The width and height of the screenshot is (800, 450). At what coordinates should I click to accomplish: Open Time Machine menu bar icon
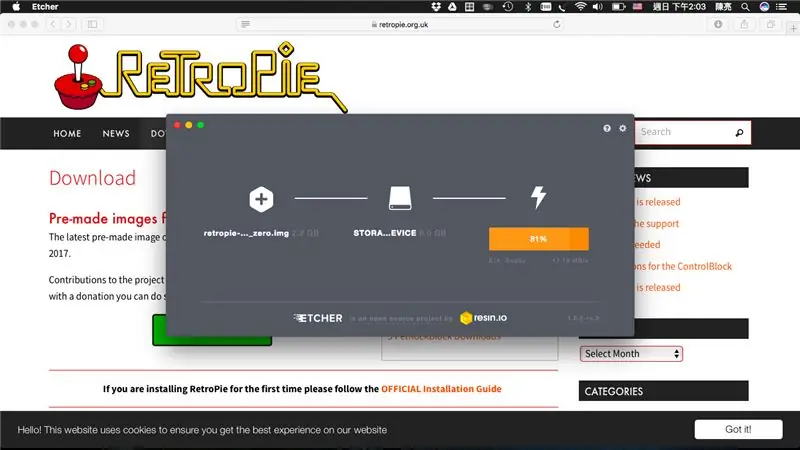[x=508, y=7]
